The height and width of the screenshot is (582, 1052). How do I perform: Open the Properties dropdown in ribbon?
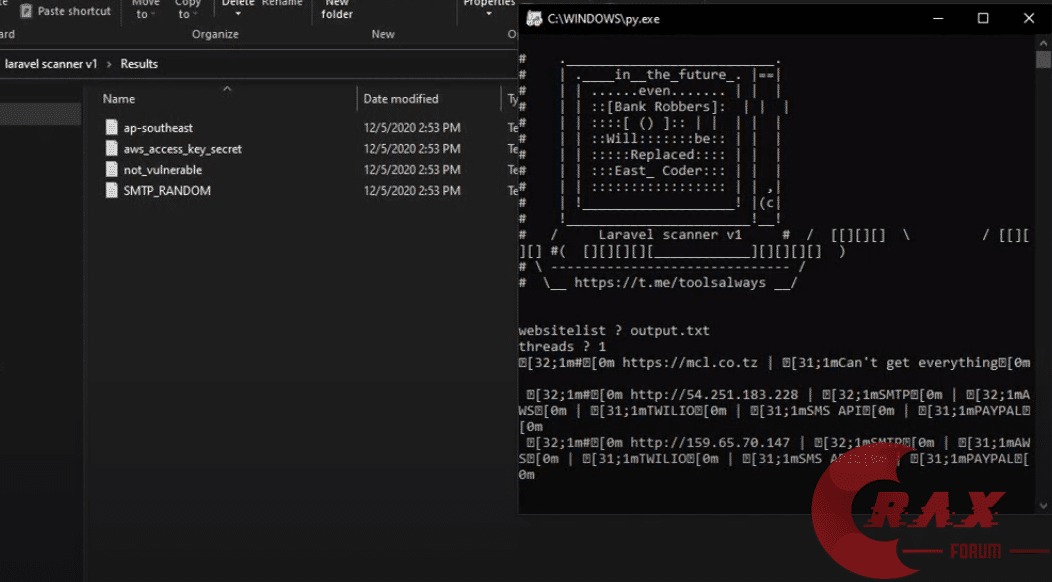pos(488,9)
